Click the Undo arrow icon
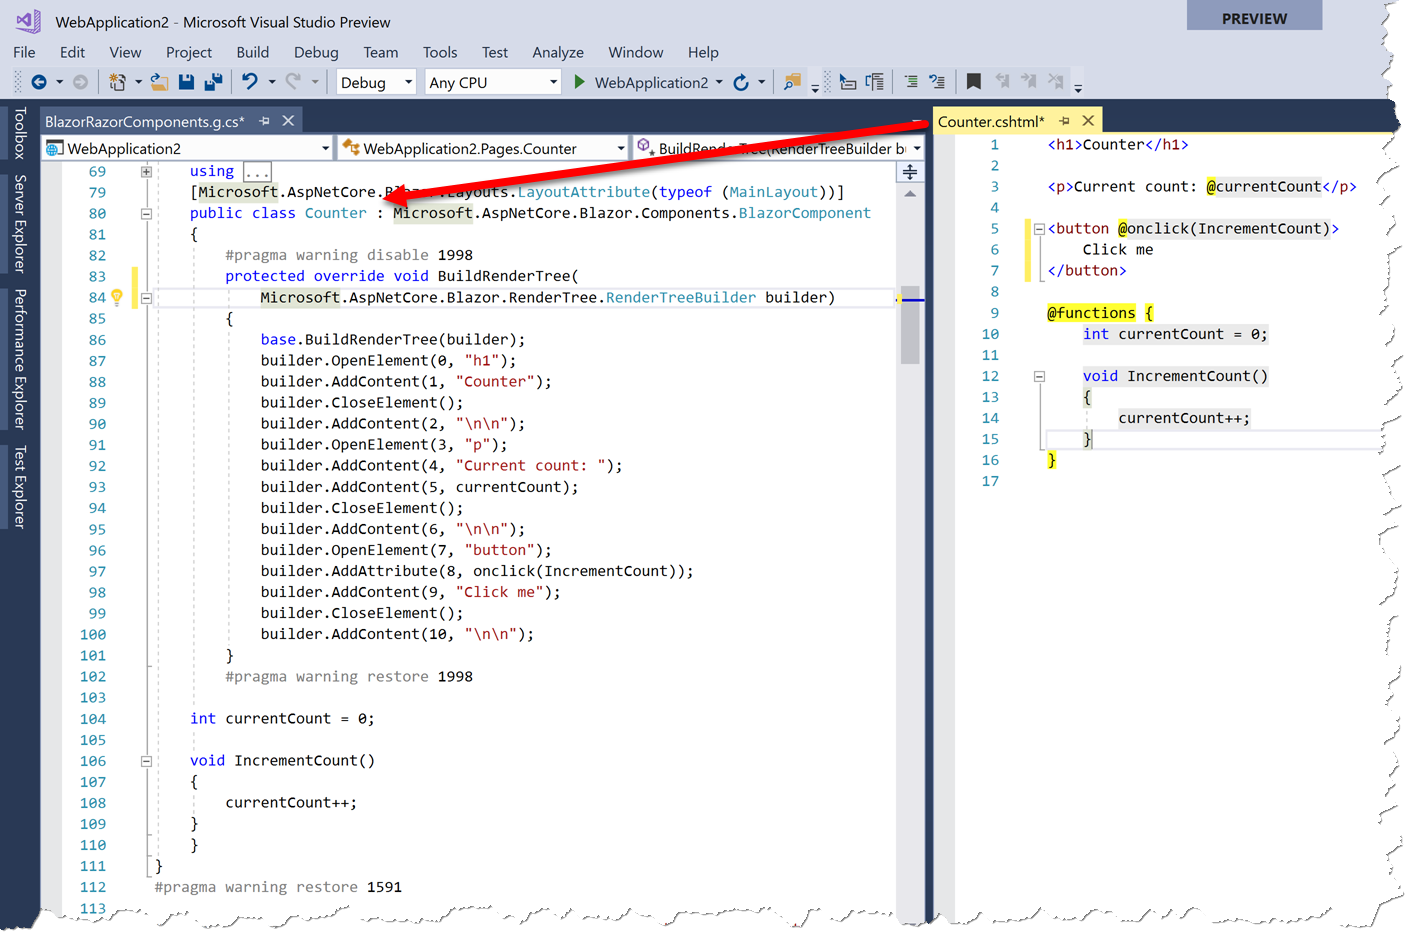Image resolution: width=1414 pixels, height=939 pixels. (250, 82)
